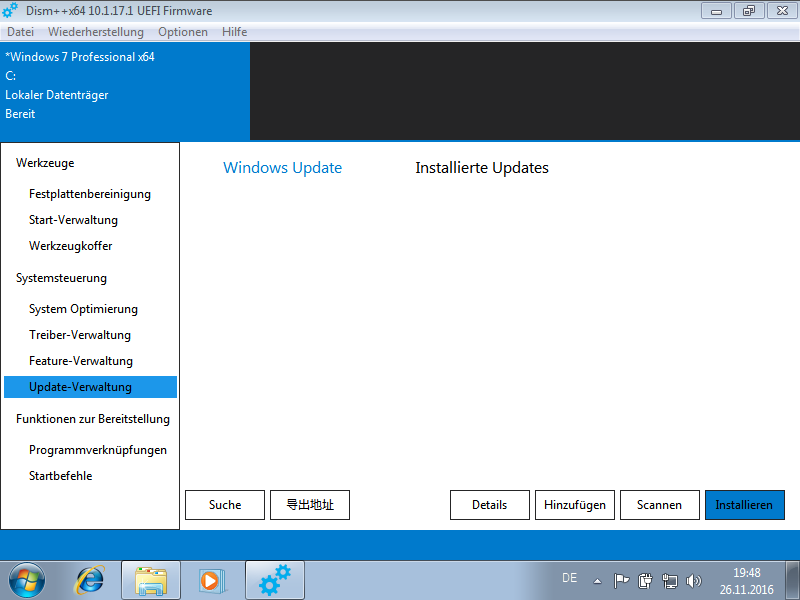
Task: Show hidden tray icons arrow
Action: coord(597,581)
